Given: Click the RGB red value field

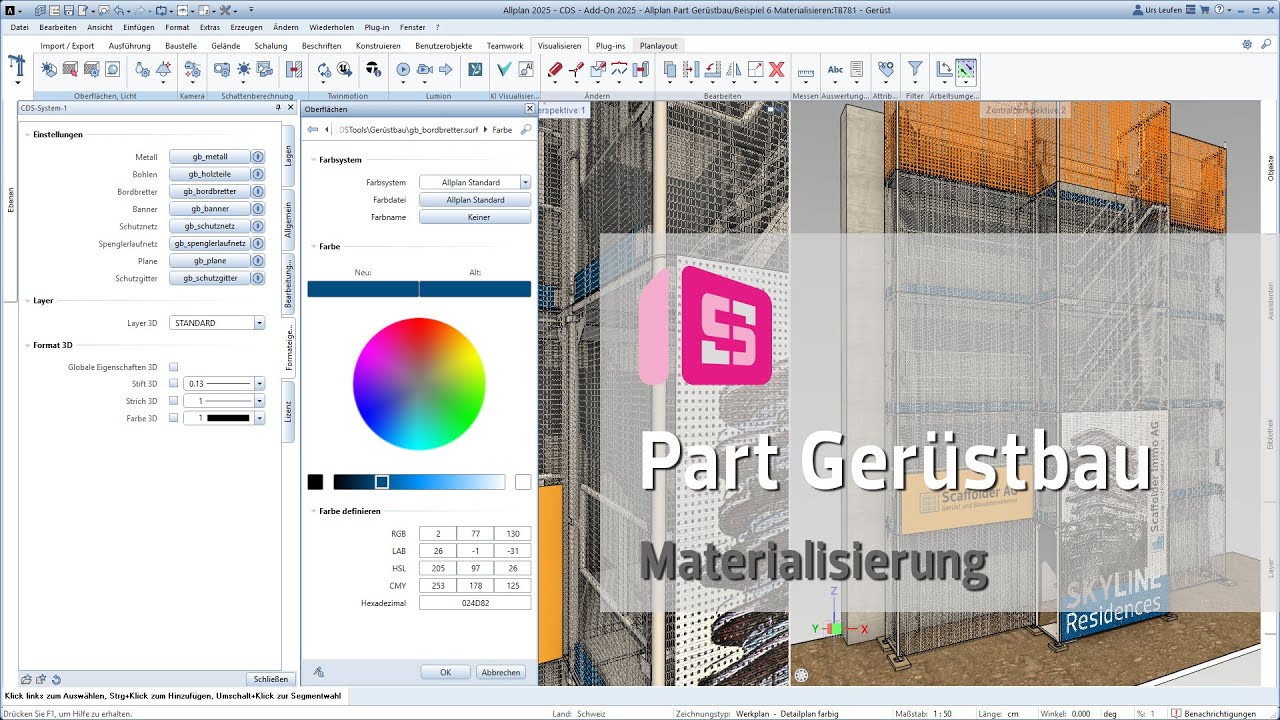Looking at the screenshot, I should (437, 534).
